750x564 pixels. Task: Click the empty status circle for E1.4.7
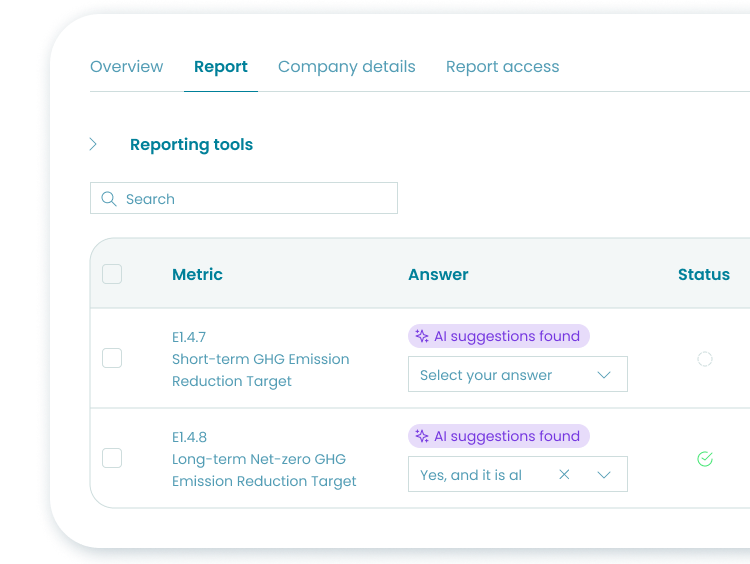point(705,359)
